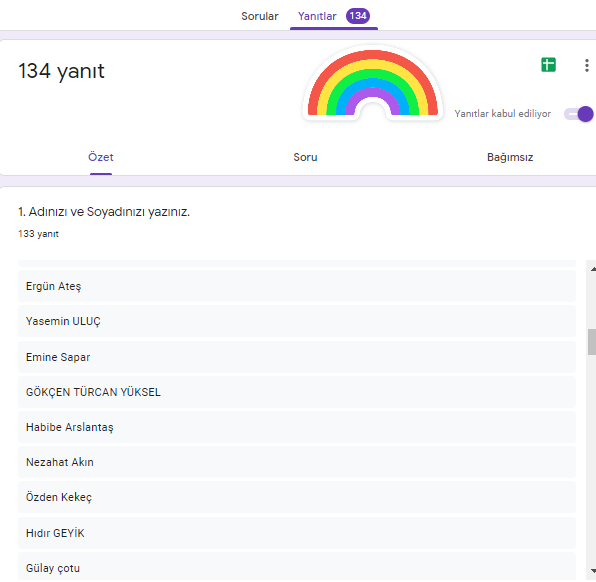Switch to the Sorular tab
Screen dimensions: 596x582
click(x=260, y=16)
